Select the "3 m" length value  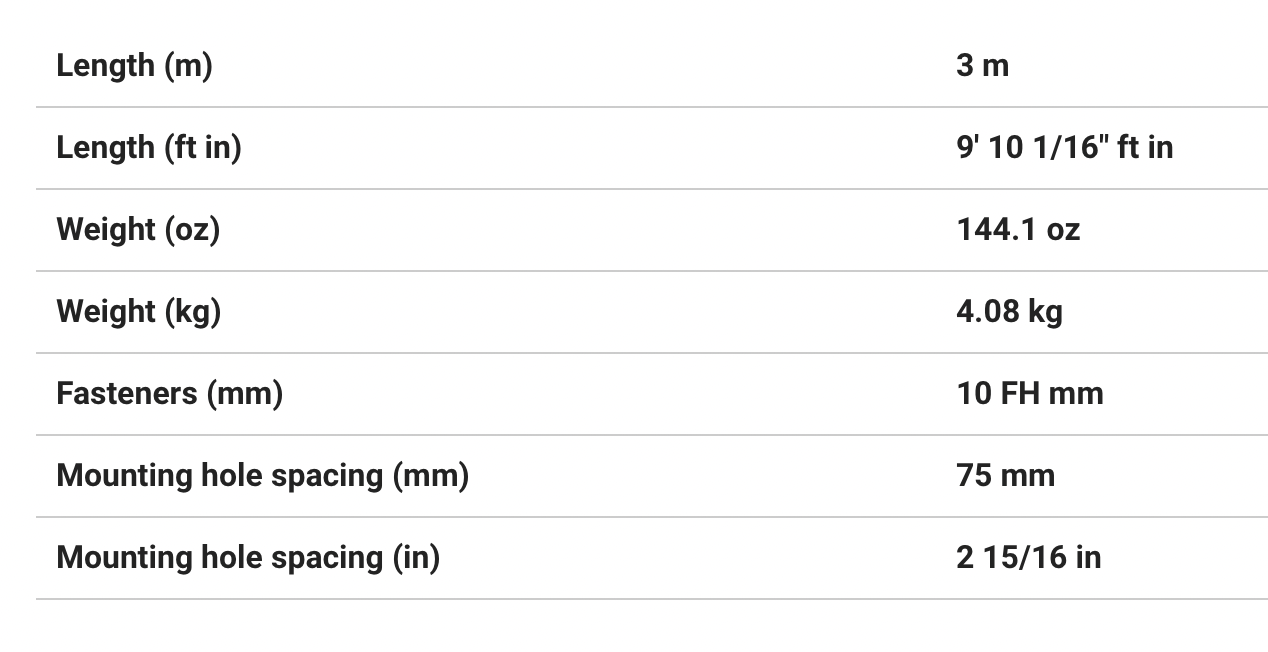click(982, 66)
